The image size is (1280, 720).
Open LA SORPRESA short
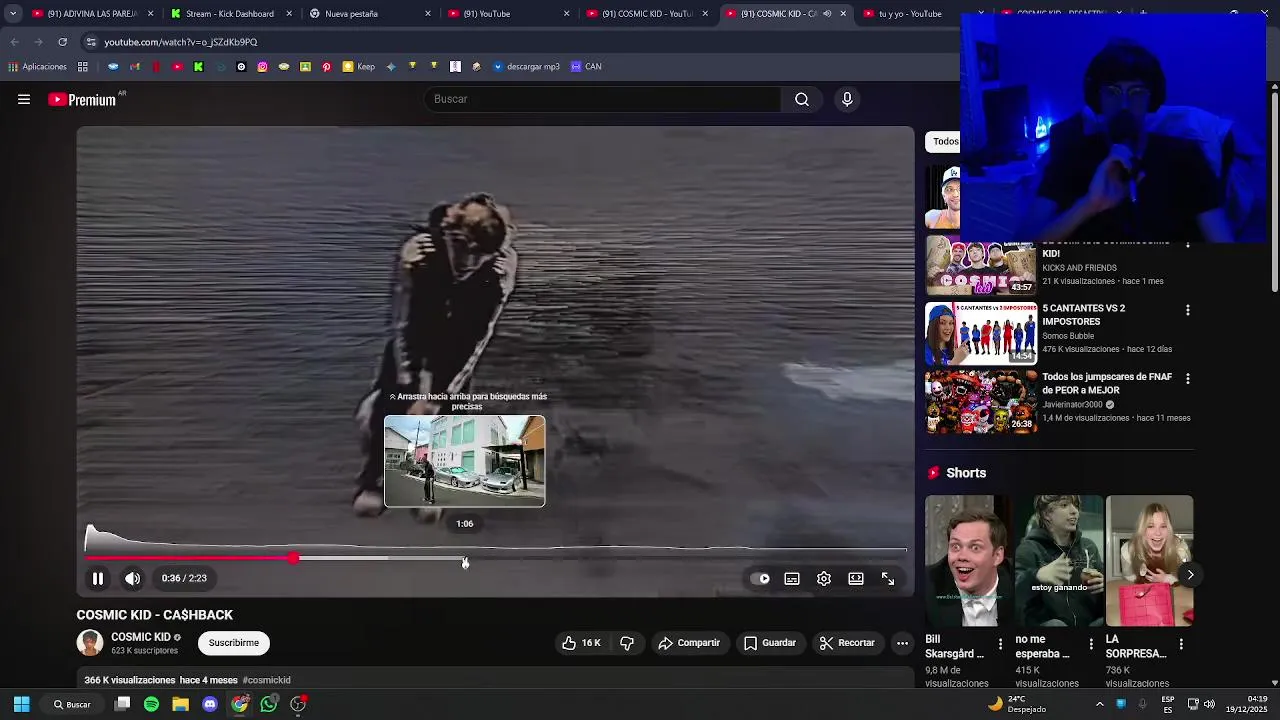point(1149,560)
